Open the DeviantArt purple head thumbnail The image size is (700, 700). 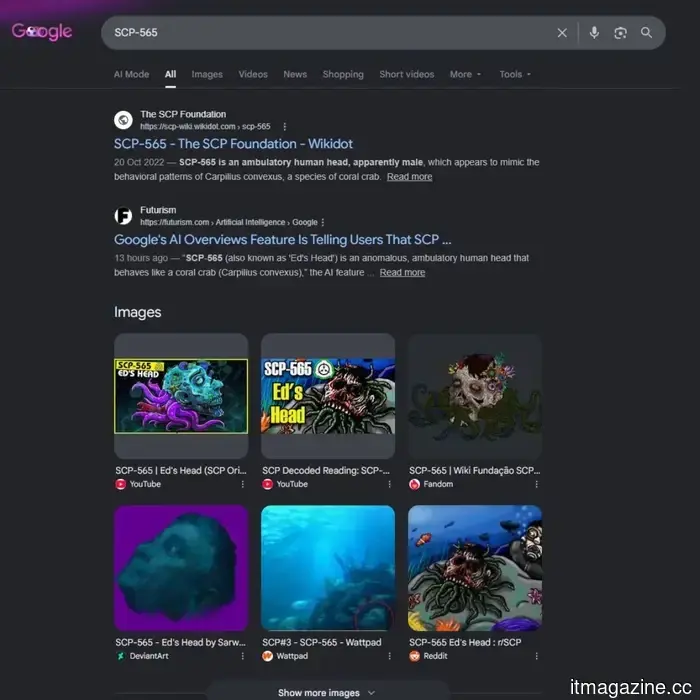click(181, 568)
